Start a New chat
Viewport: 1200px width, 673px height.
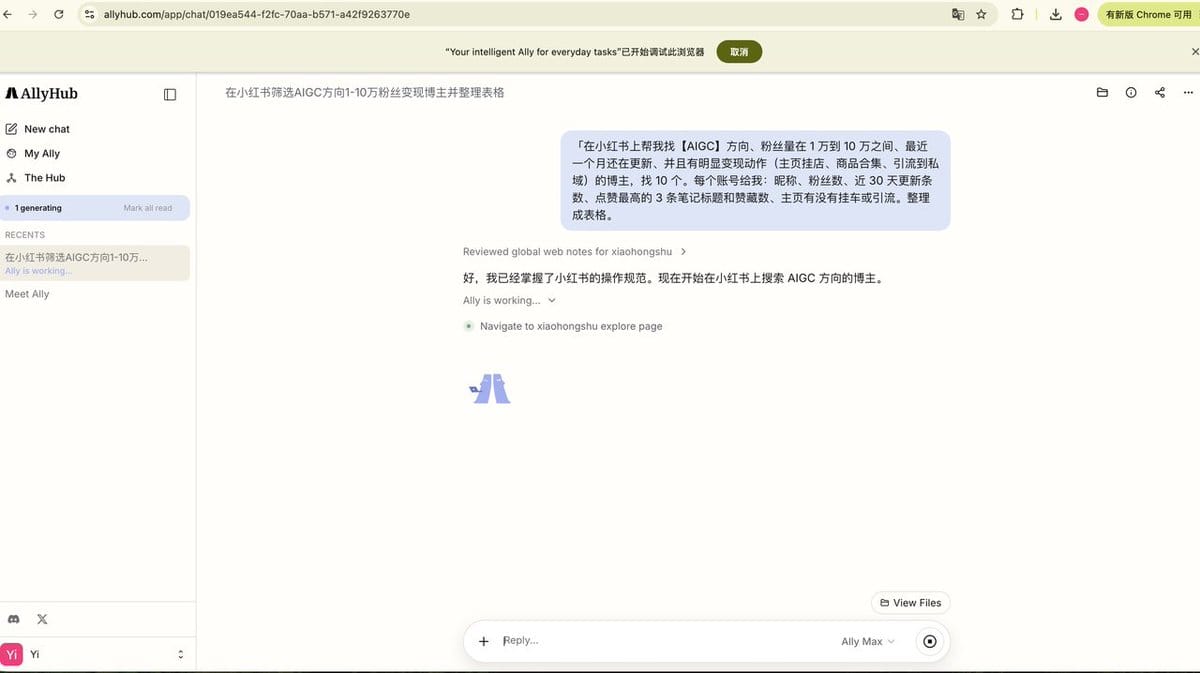[x=38, y=129]
